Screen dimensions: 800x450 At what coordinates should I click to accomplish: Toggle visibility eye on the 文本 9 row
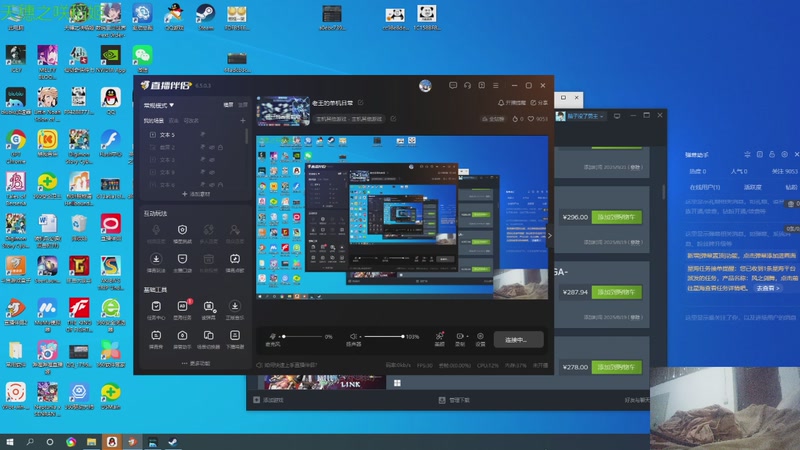[212, 172]
